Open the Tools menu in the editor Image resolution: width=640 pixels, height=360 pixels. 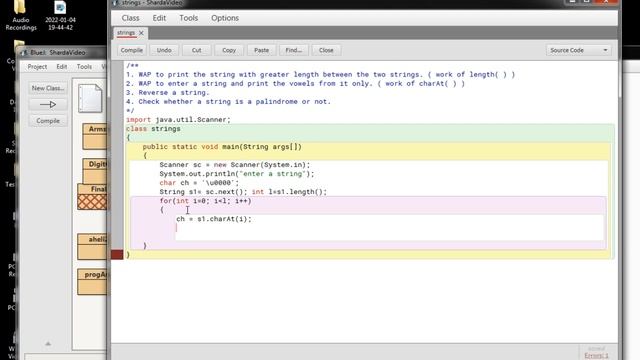click(189, 18)
